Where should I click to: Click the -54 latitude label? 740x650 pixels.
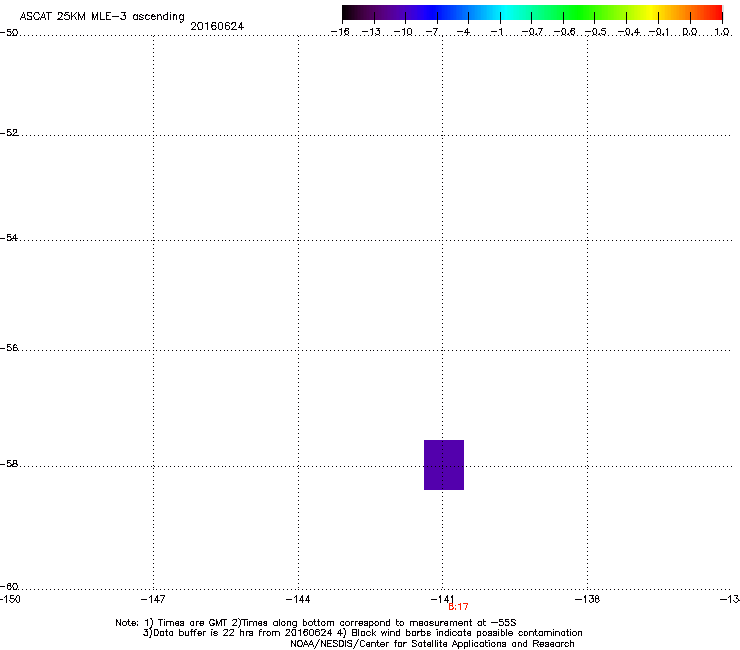[9, 238]
